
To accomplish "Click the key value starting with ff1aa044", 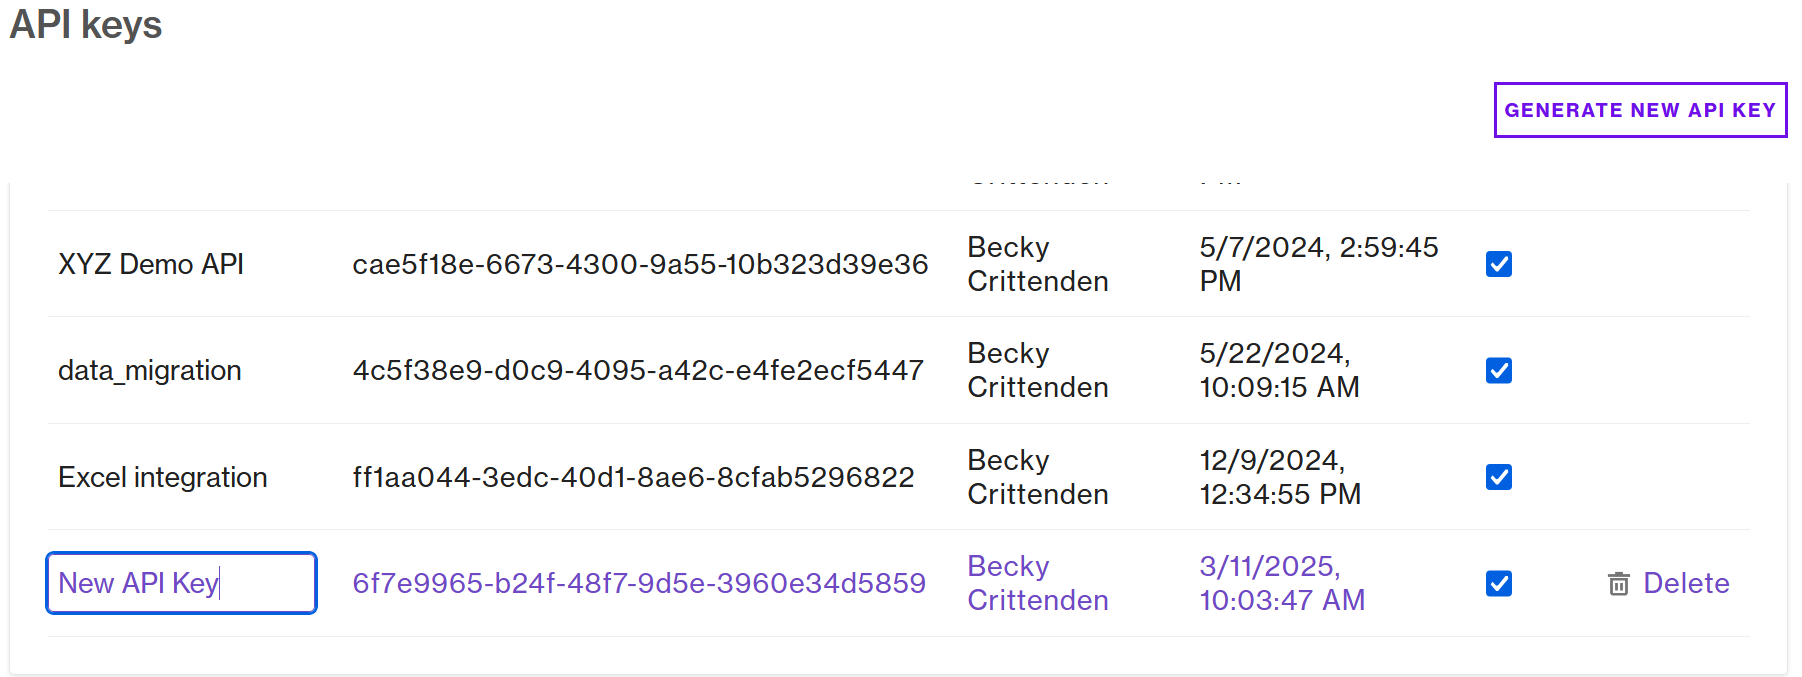I will [633, 477].
